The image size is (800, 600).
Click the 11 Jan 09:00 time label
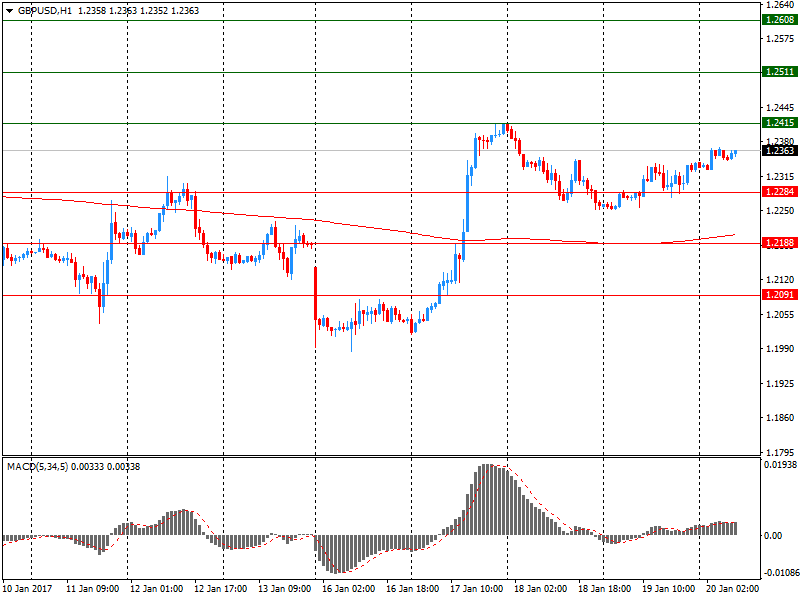(x=92, y=589)
